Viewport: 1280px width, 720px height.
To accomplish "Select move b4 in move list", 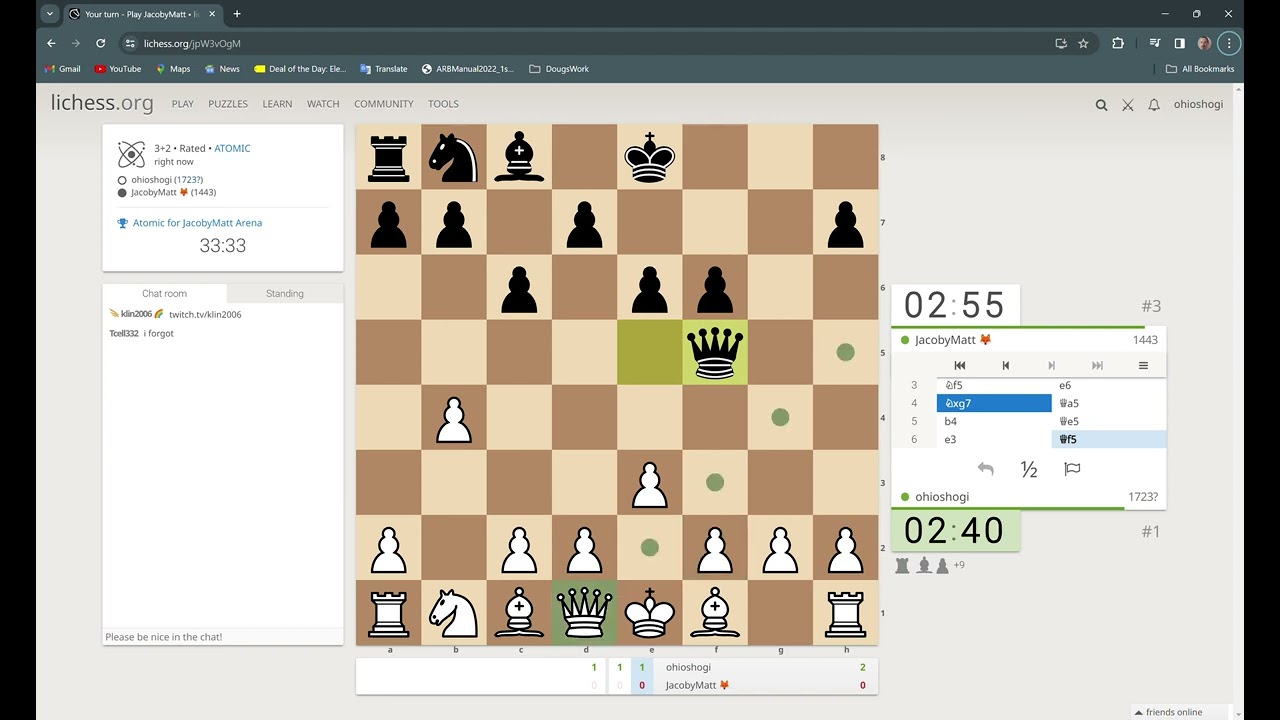I will (x=994, y=421).
